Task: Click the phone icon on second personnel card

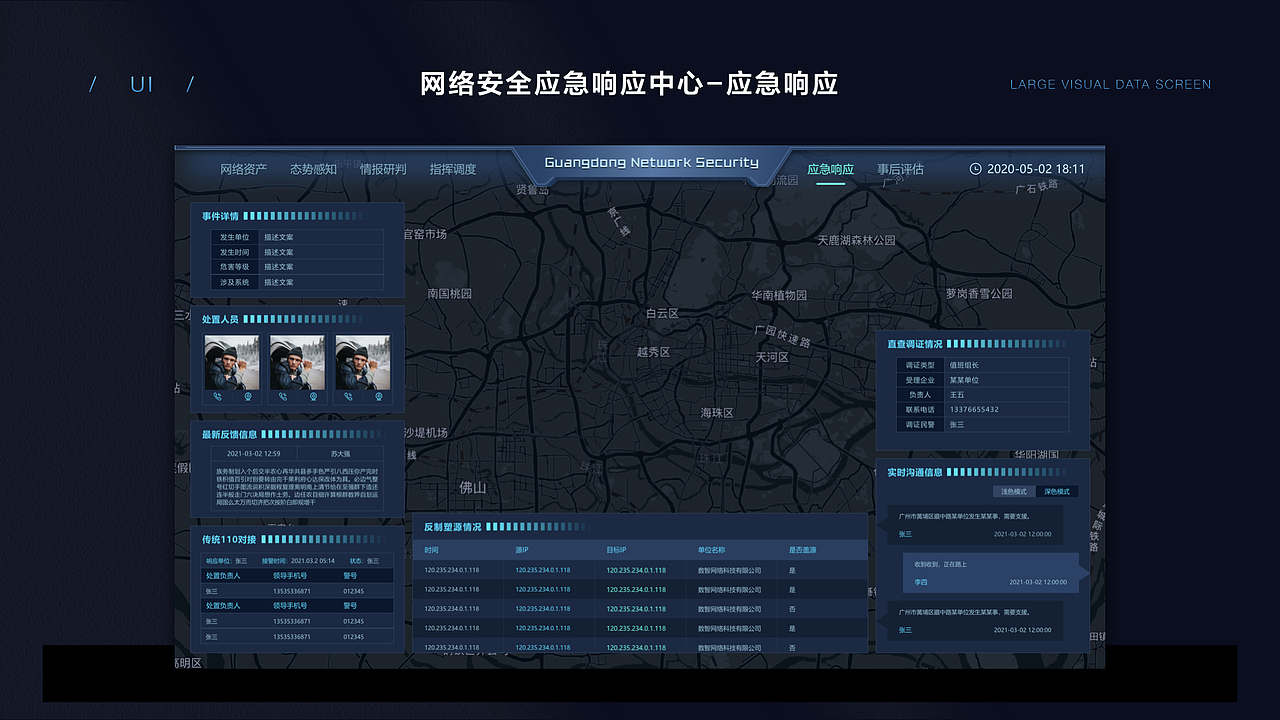Action: tap(283, 396)
